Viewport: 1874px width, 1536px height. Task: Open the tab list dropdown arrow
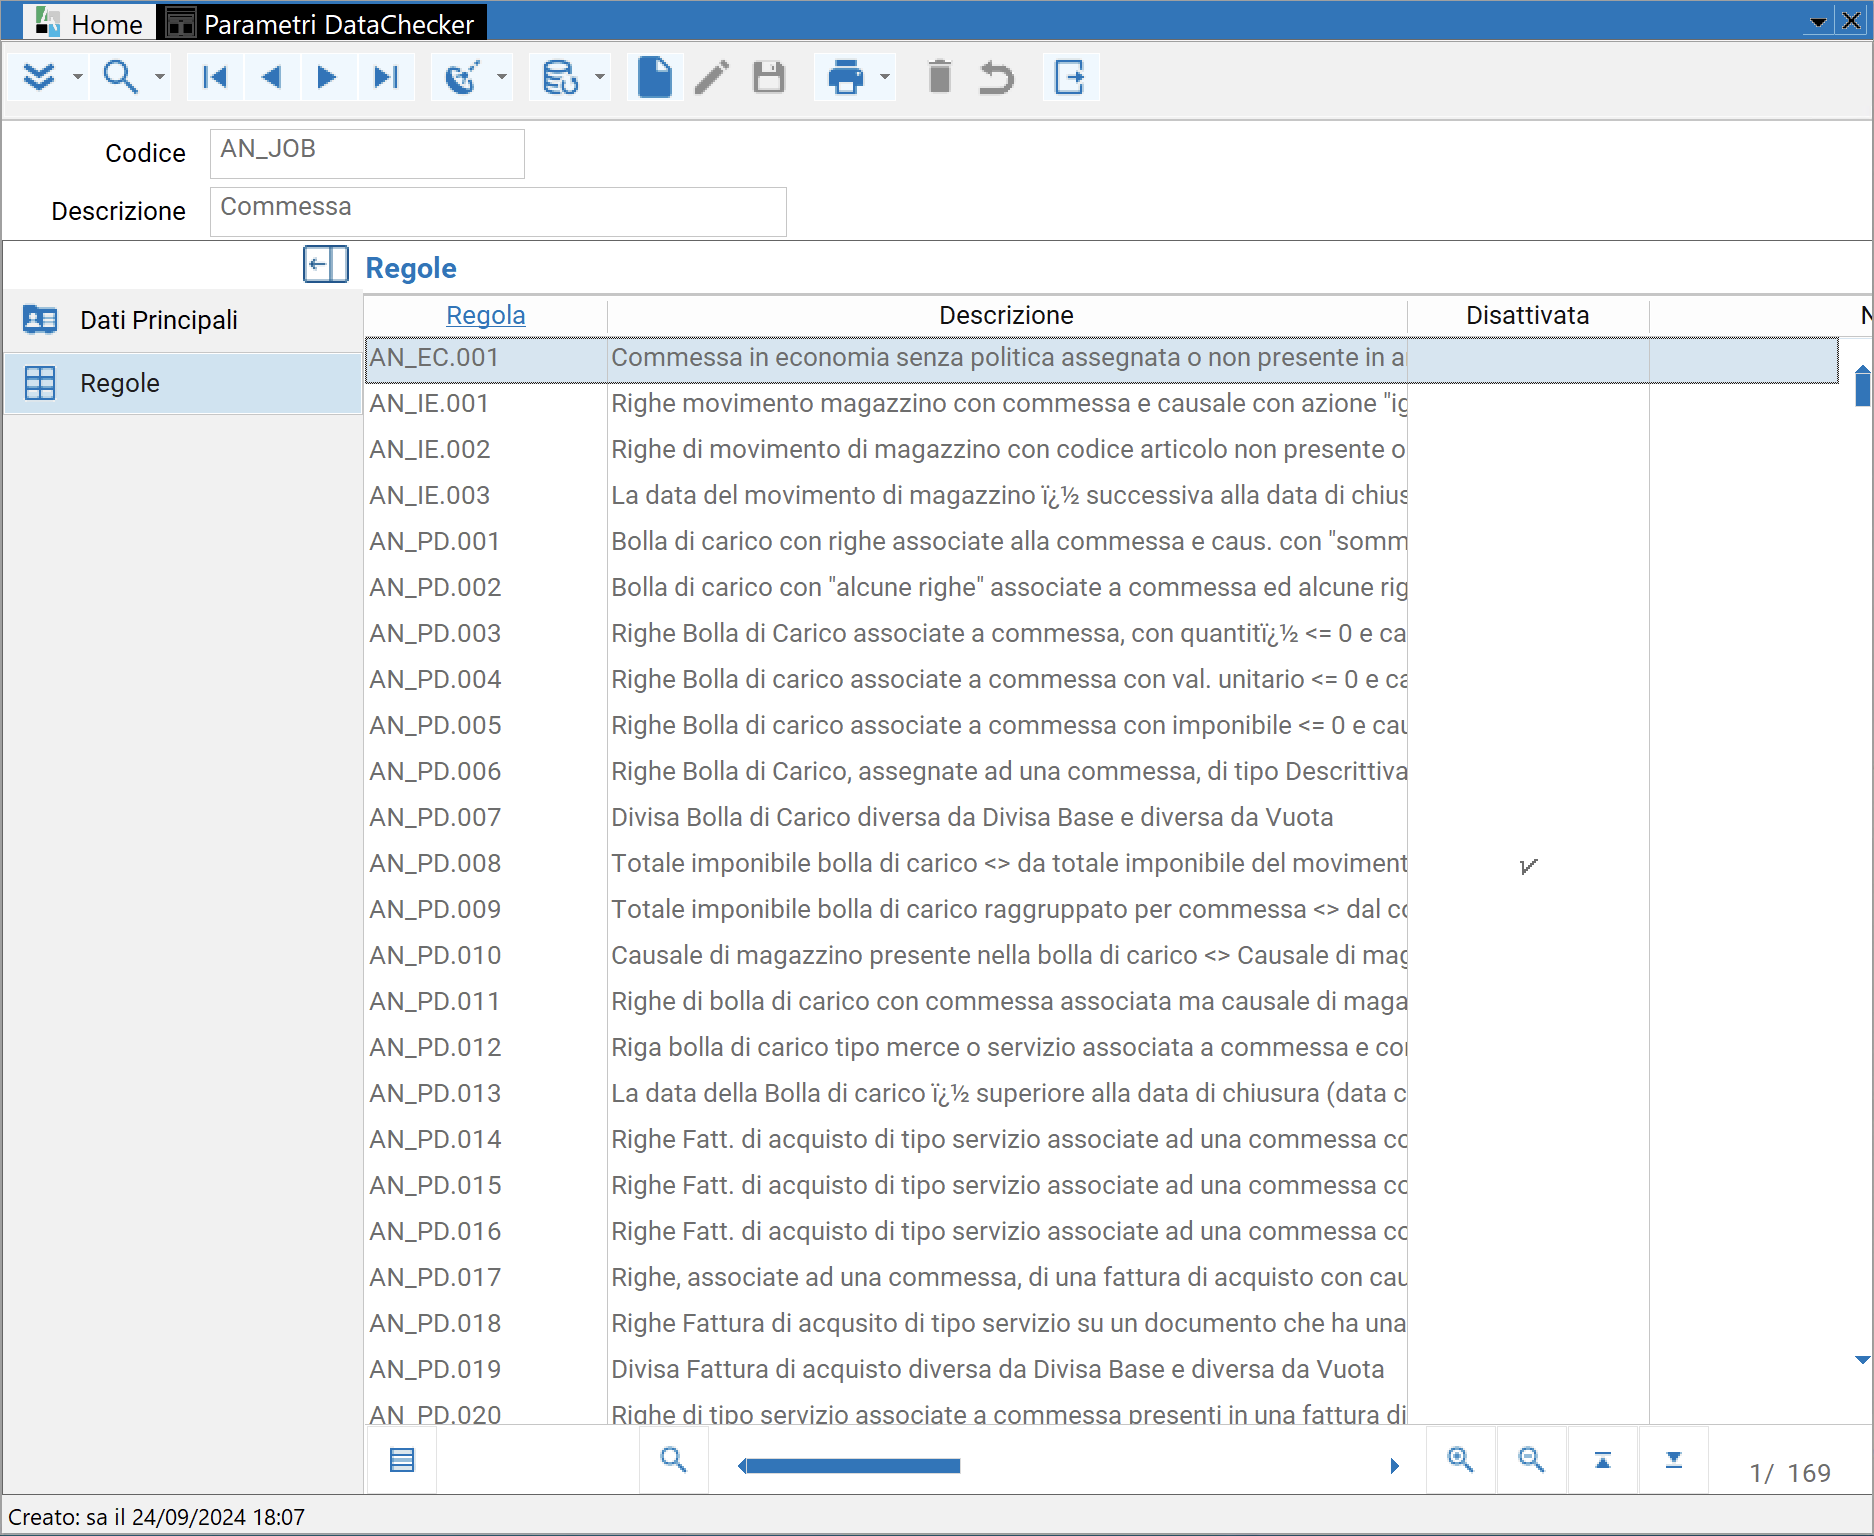coord(1819,21)
